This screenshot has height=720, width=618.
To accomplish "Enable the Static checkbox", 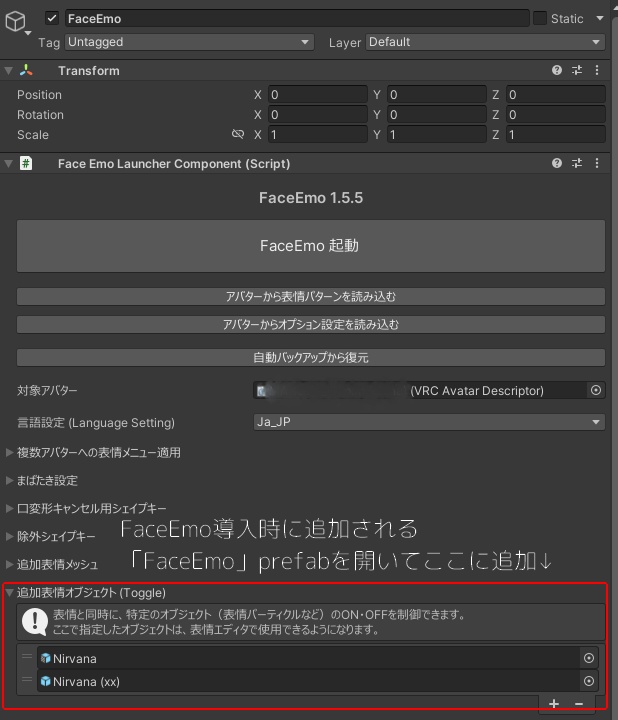I will [539, 18].
